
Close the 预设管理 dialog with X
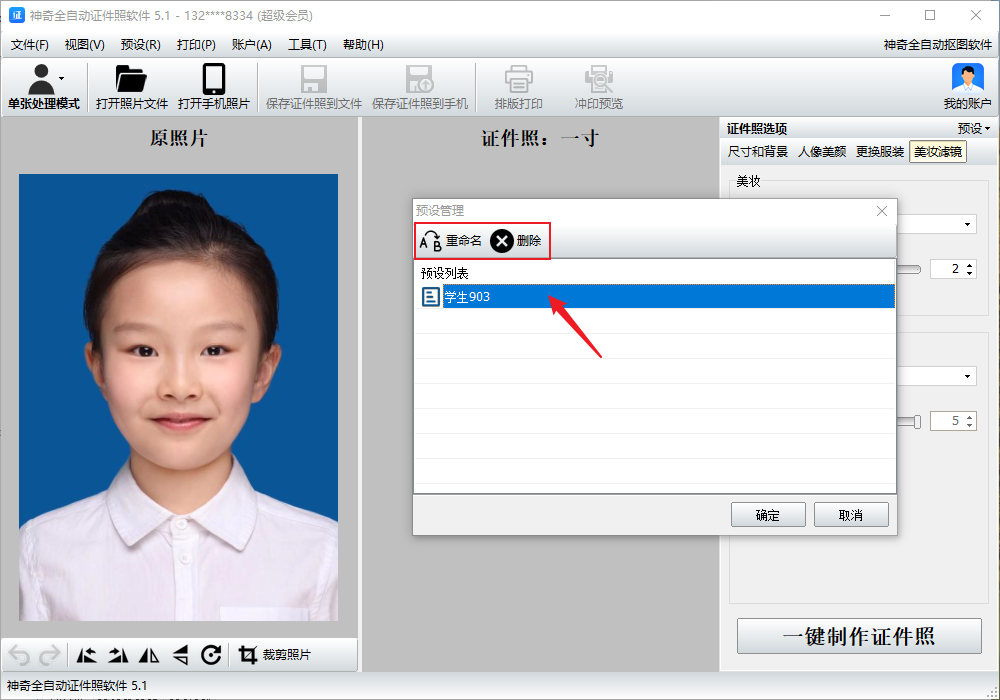(x=882, y=211)
